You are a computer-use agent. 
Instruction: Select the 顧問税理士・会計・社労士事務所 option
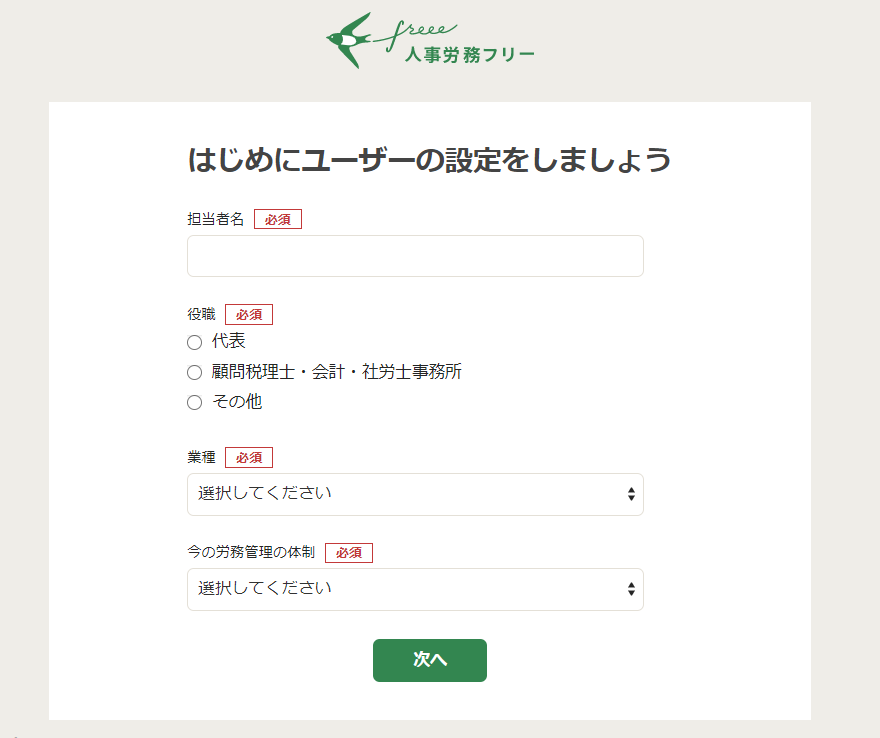[193, 372]
